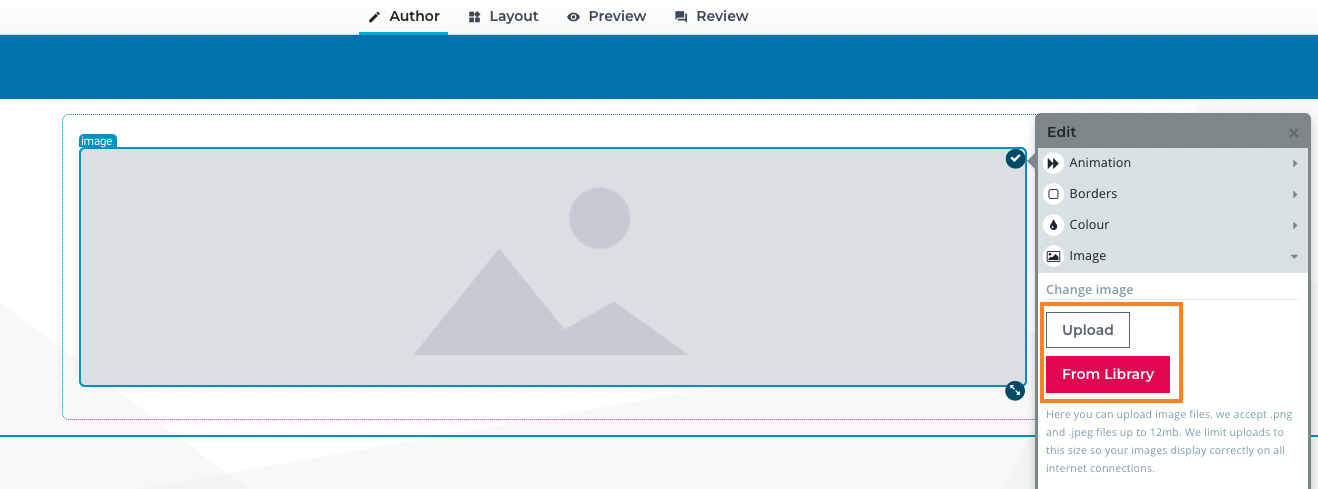Open the Preview tab
Image resolution: width=1318 pixels, height=489 pixels.
pos(607,16)
